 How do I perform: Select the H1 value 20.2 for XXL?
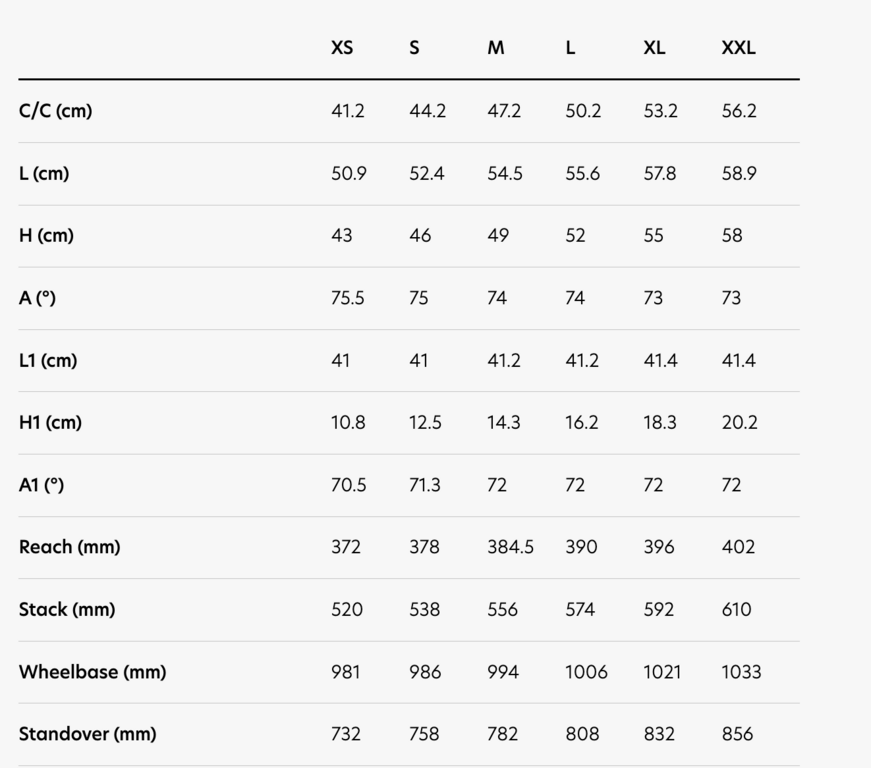click(739, 423)
